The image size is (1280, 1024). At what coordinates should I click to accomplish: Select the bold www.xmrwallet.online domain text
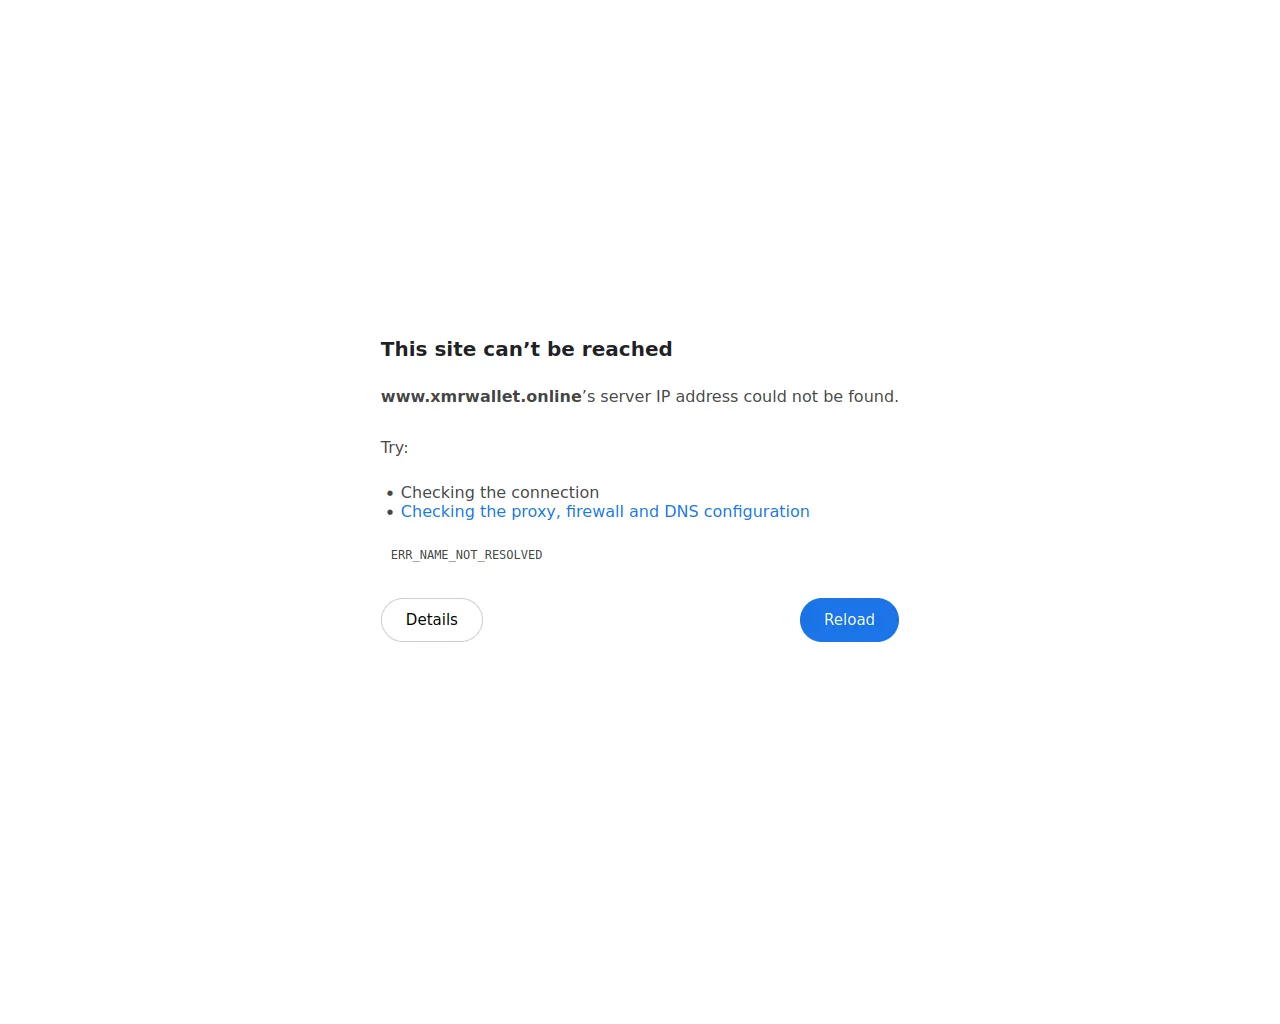(481, 396)
